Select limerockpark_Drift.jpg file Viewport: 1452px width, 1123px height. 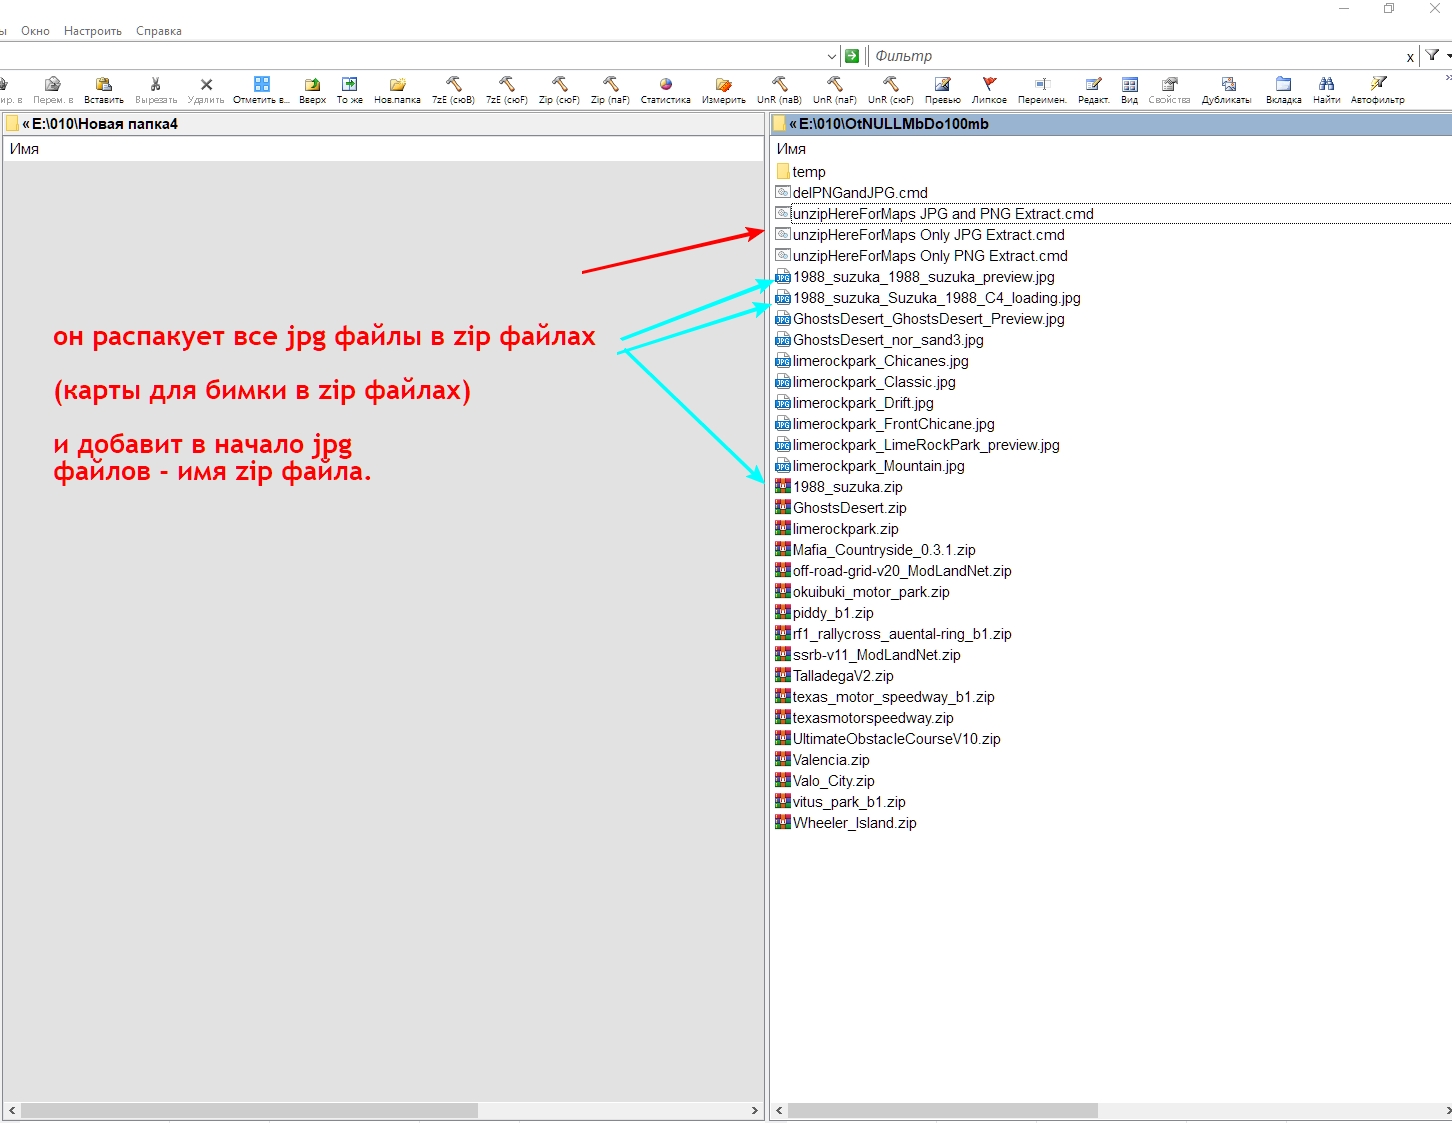click(x=855, y=403)
